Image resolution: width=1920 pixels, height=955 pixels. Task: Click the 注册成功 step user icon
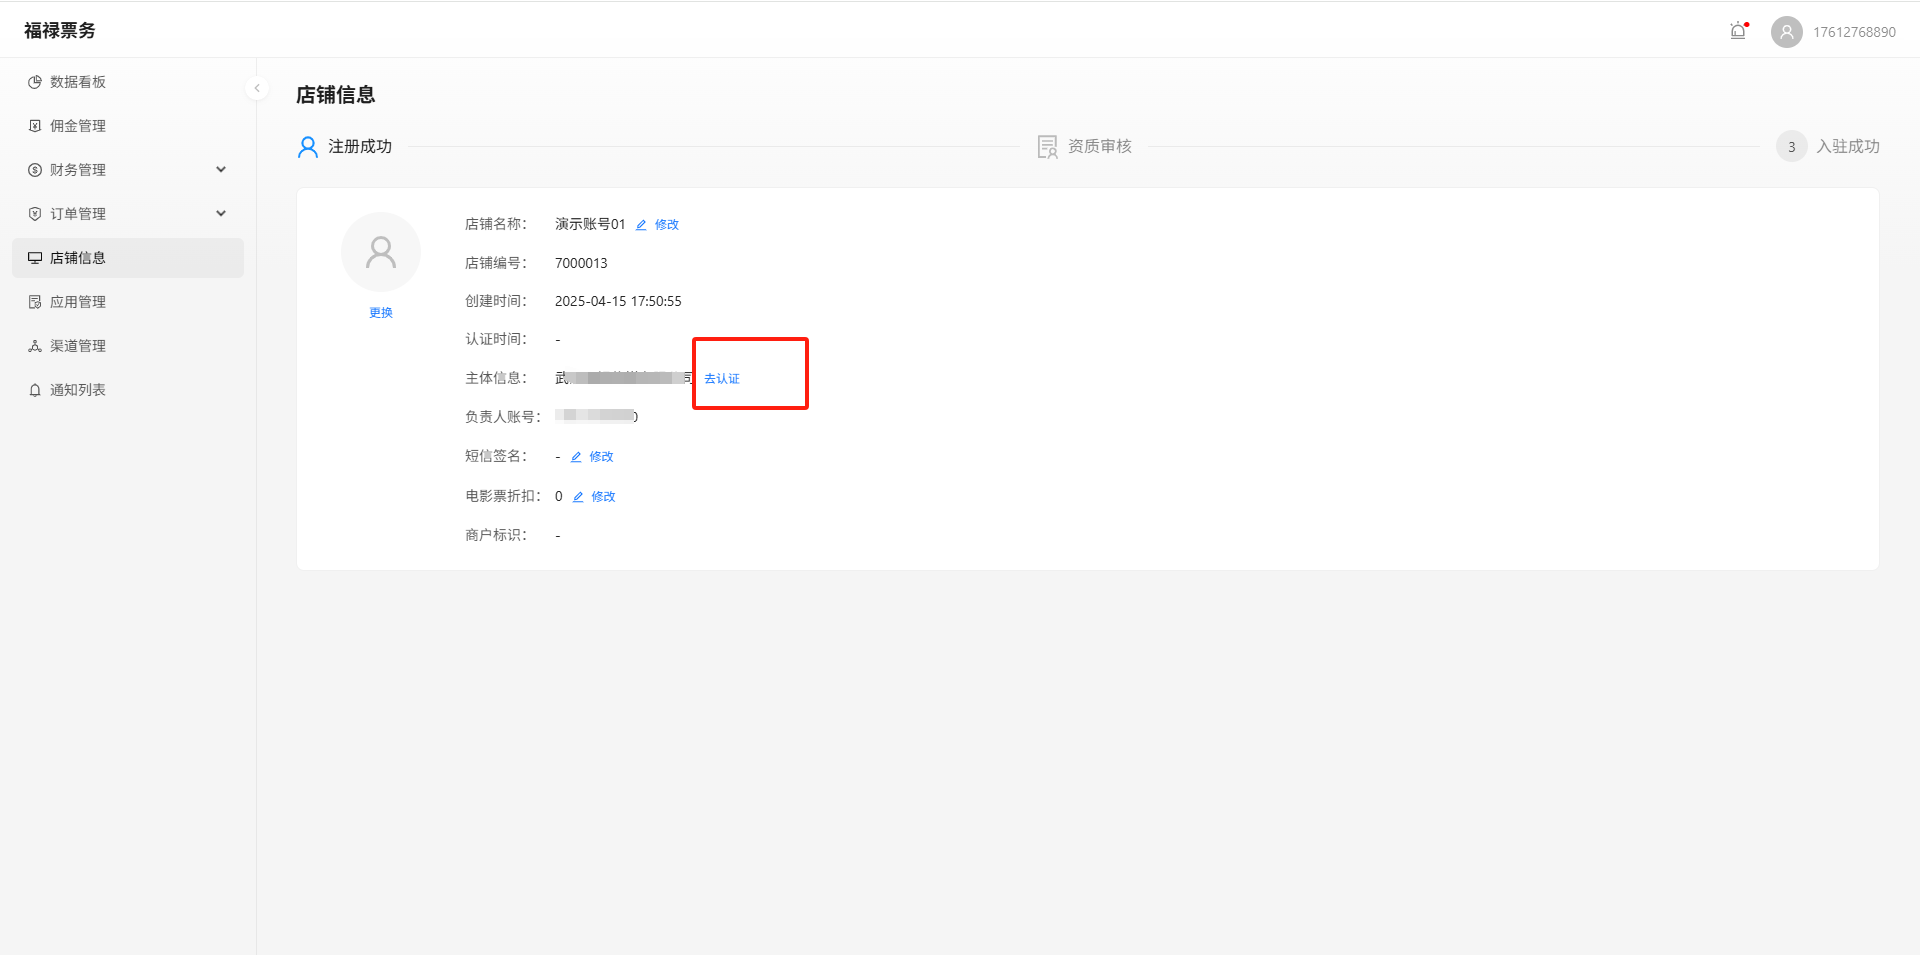click(x=308, y=147)
